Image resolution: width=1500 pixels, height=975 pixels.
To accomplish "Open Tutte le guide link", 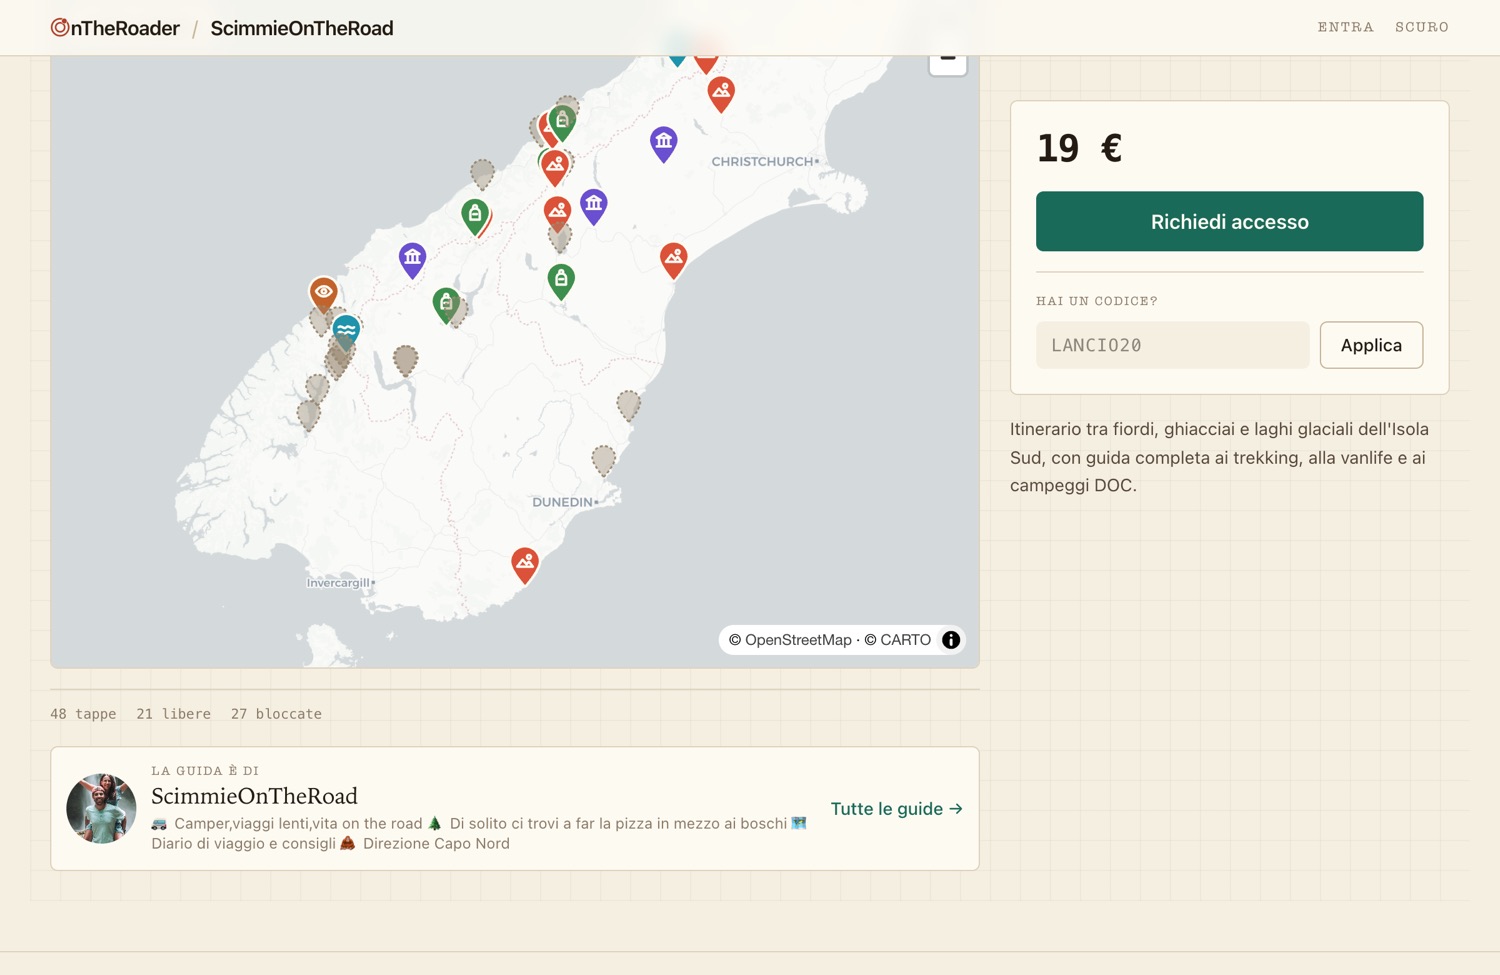I will pos(897,808).
